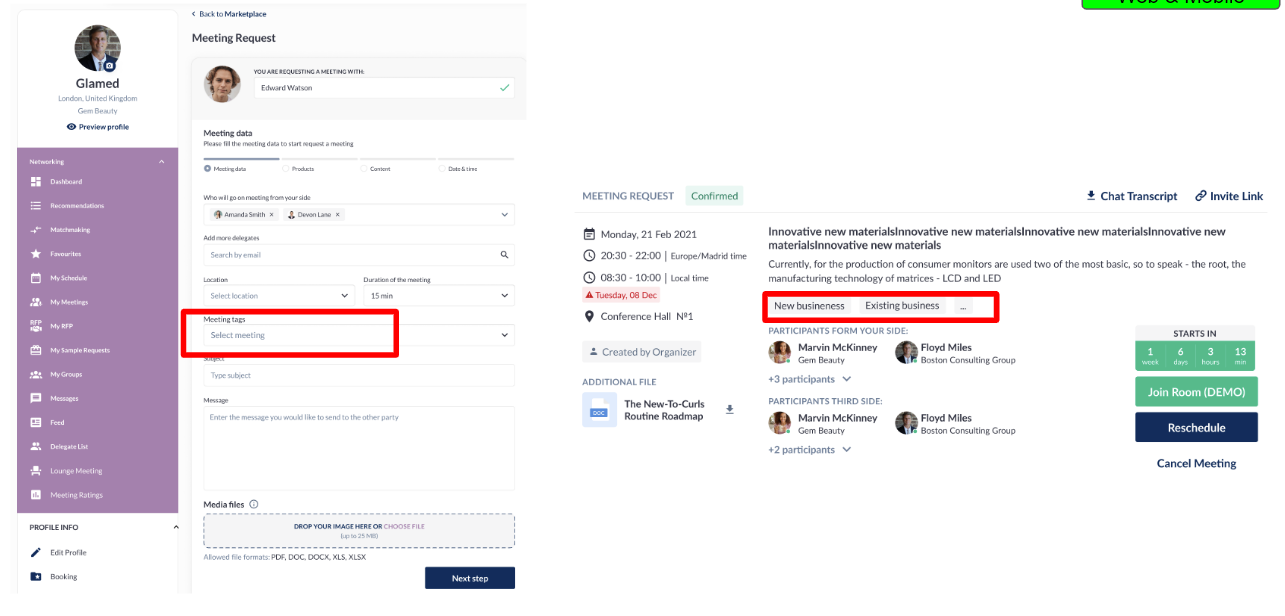Viewport: 1285px width, 616px height.
Task: Remove Amanda Smith from delegates
Action: pyautogui.click(x=272, y=215)
